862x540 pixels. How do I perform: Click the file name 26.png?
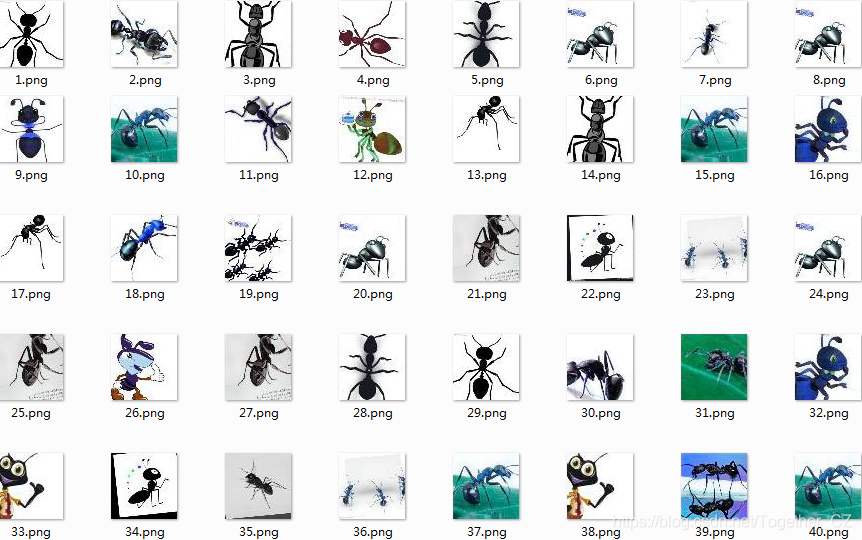(x=145, y=413)
